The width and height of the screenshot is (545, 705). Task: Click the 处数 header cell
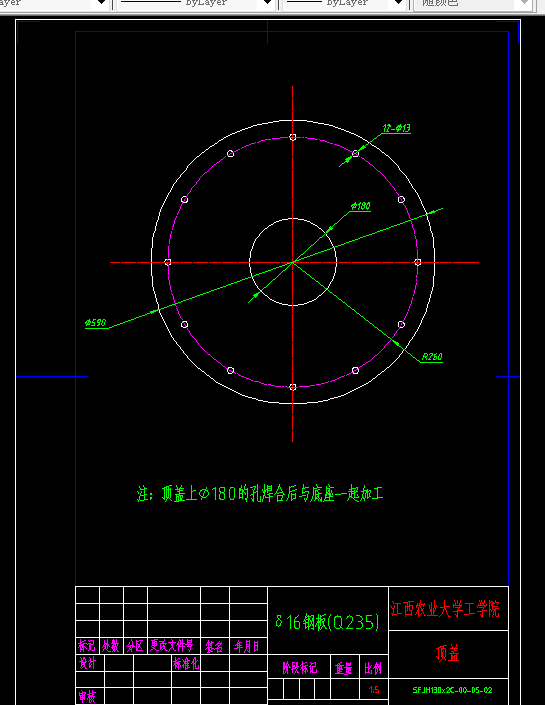pyautogui.click(x=111, y=646)
